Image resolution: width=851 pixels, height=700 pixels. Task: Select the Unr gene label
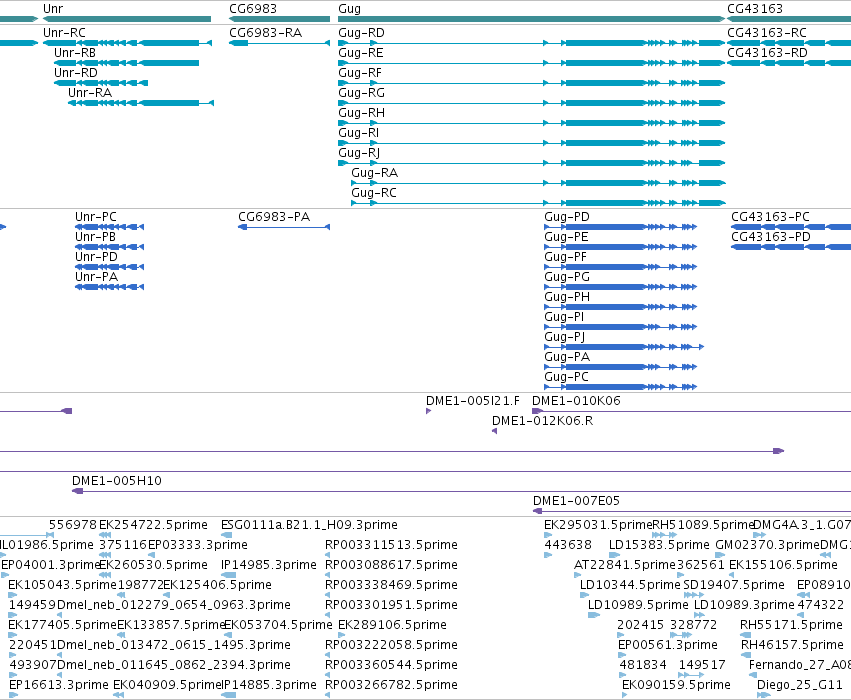[x=53, y=9]
